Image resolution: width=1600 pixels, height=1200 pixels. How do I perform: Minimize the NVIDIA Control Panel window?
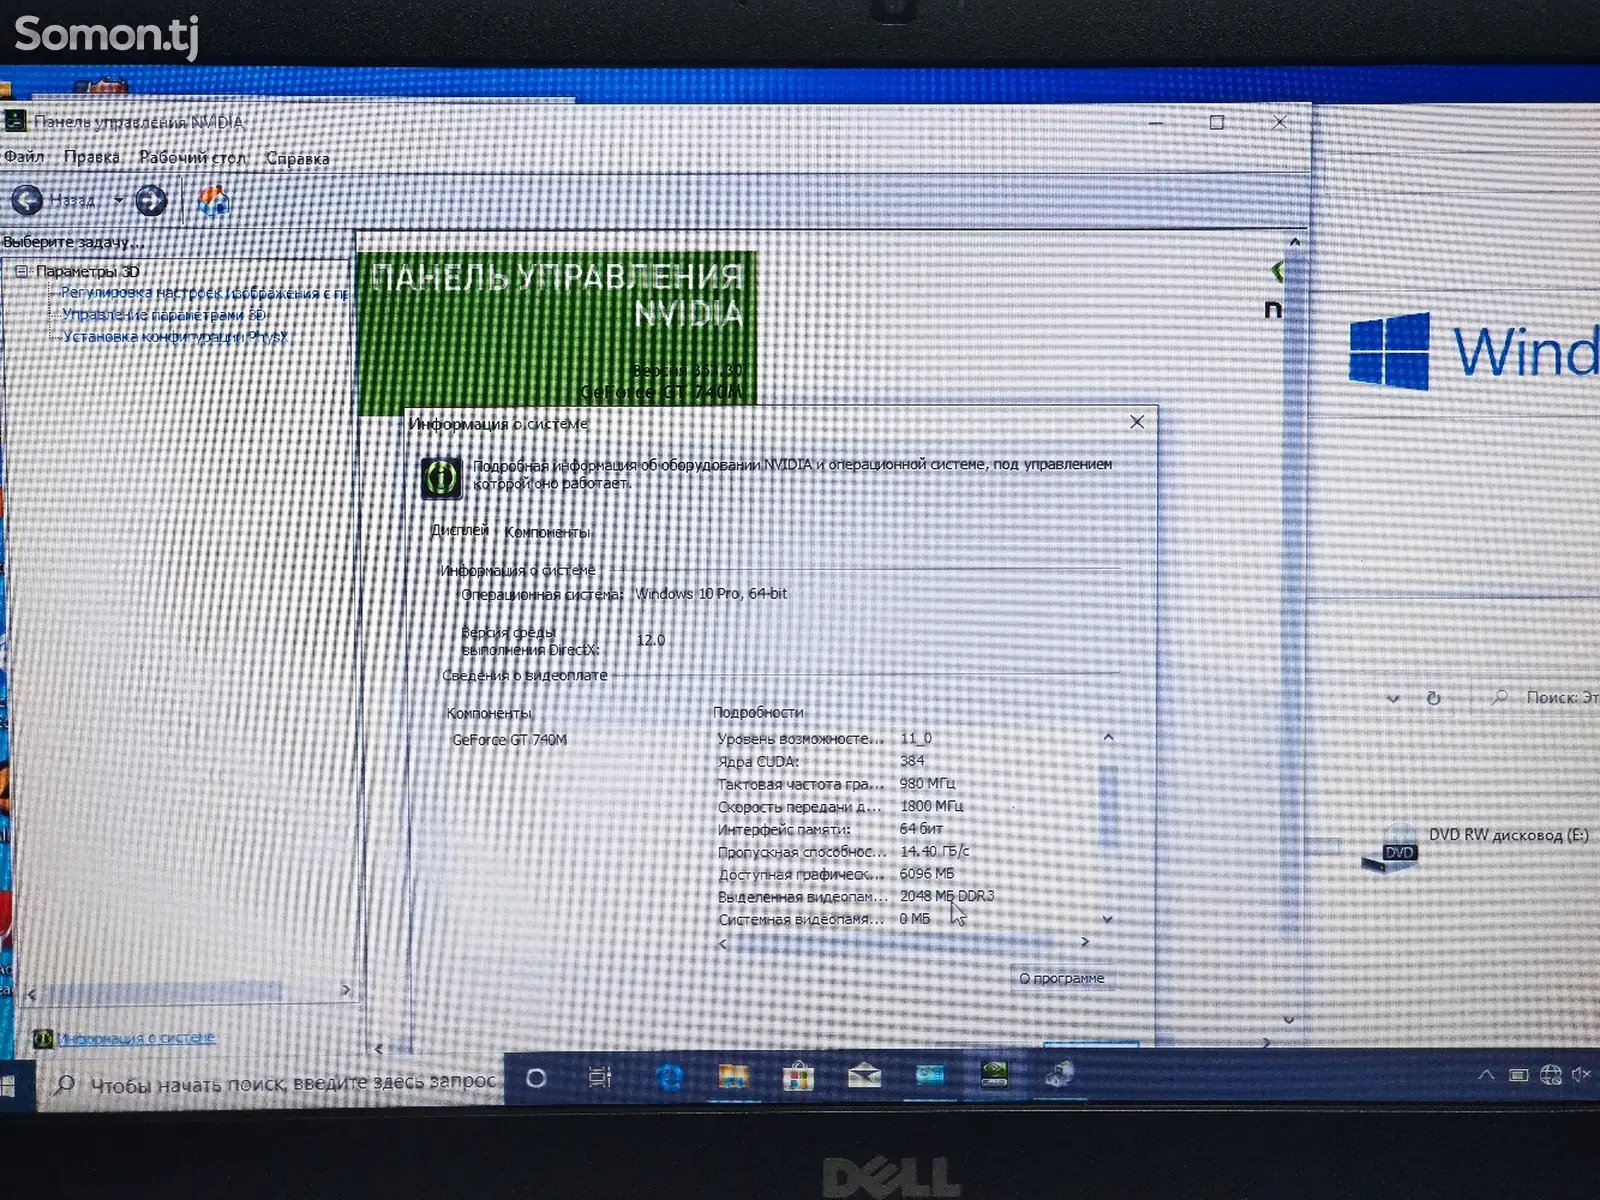(x=1157, y=122)
